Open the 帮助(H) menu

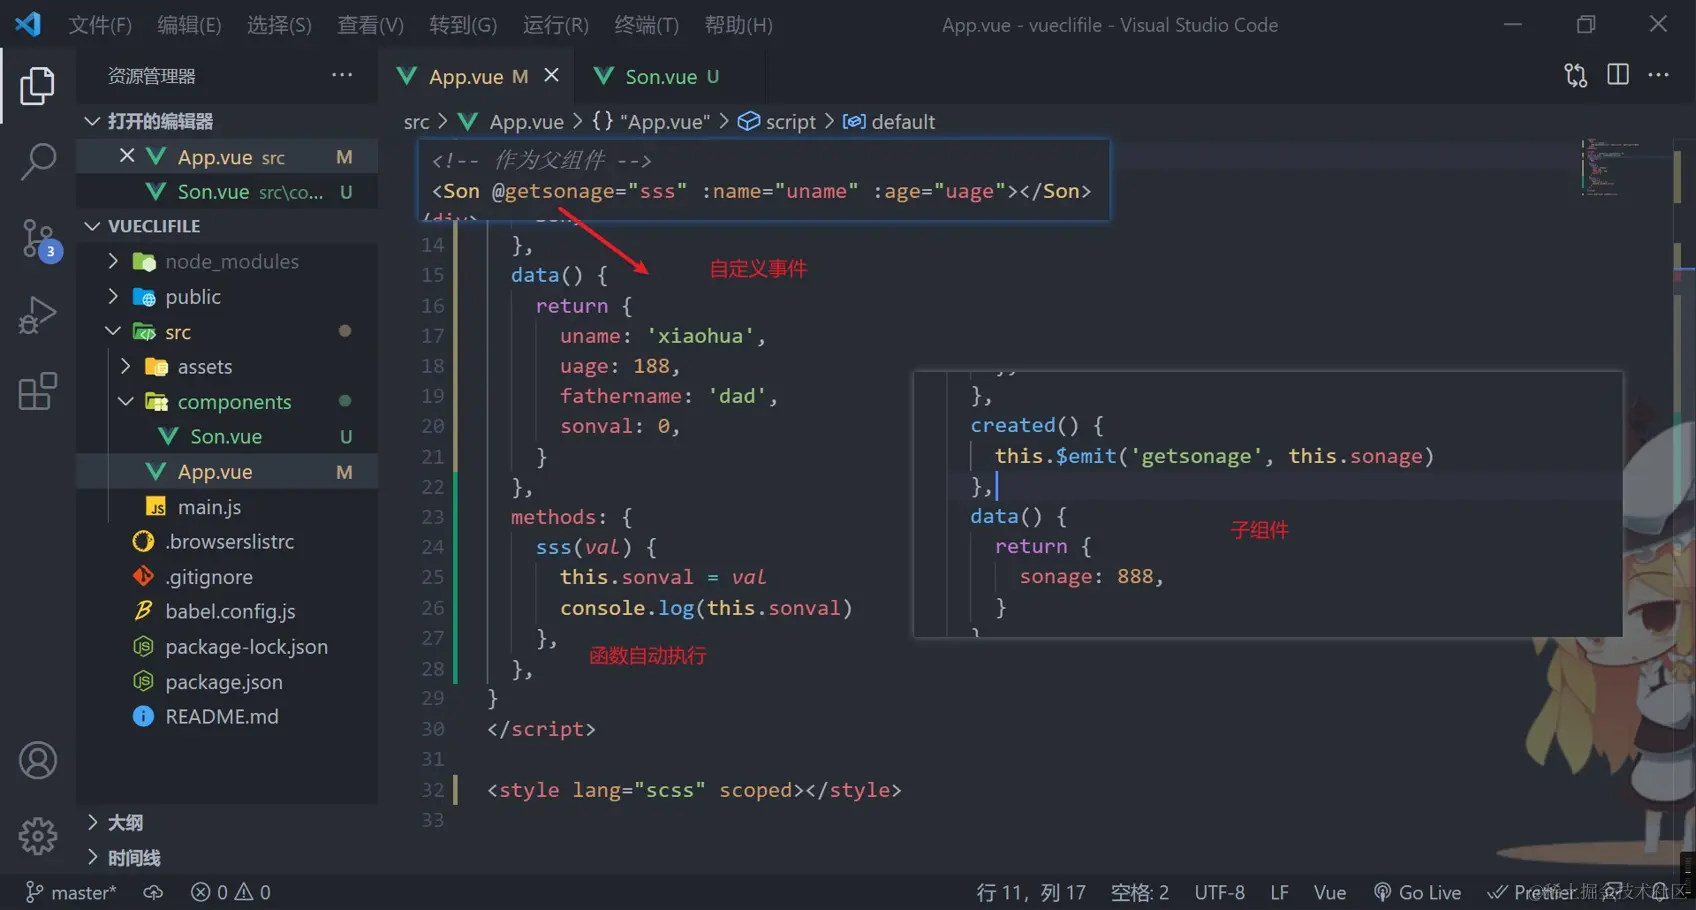(x=738, y=24)
